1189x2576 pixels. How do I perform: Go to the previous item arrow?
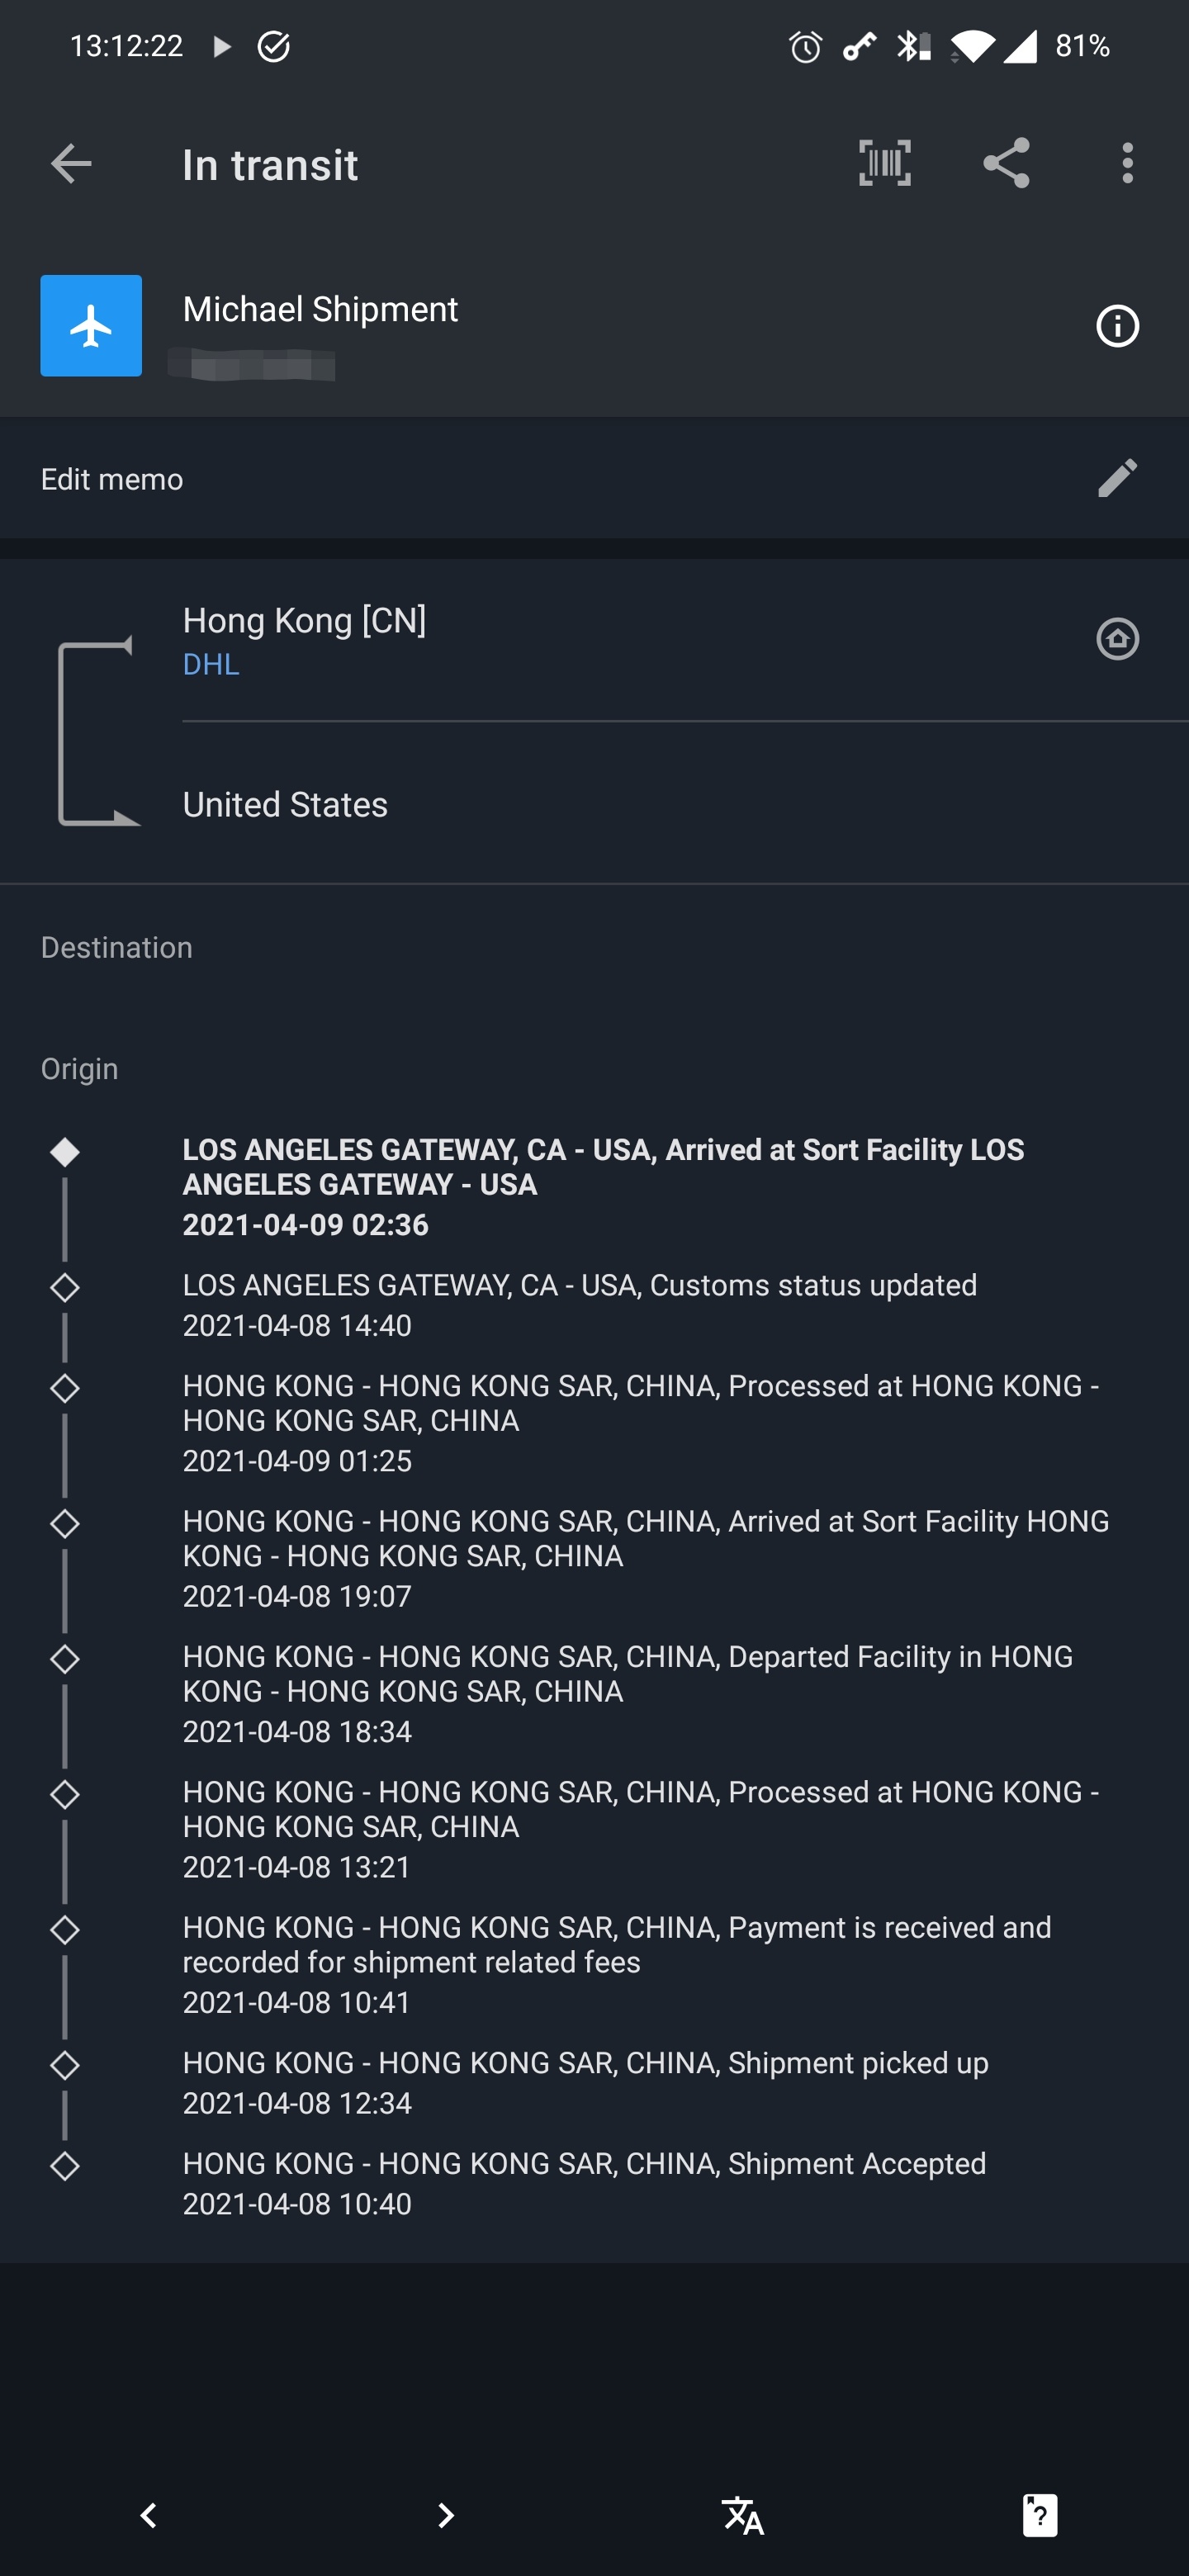pyautogui.click(x=149, y=2515)
